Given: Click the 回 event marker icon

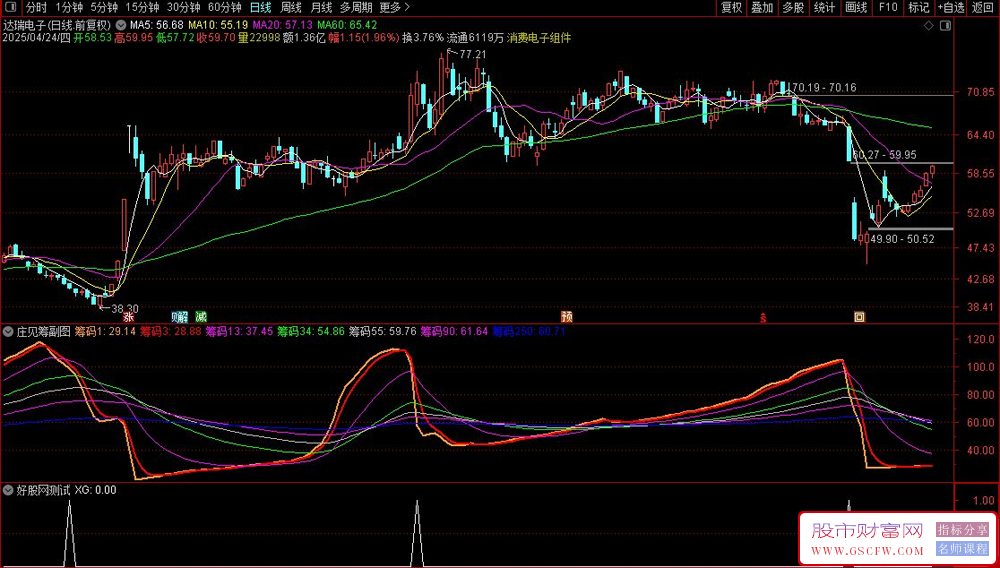Looking at the screenshot, I should pyautogui.click(x=859, y=316).
